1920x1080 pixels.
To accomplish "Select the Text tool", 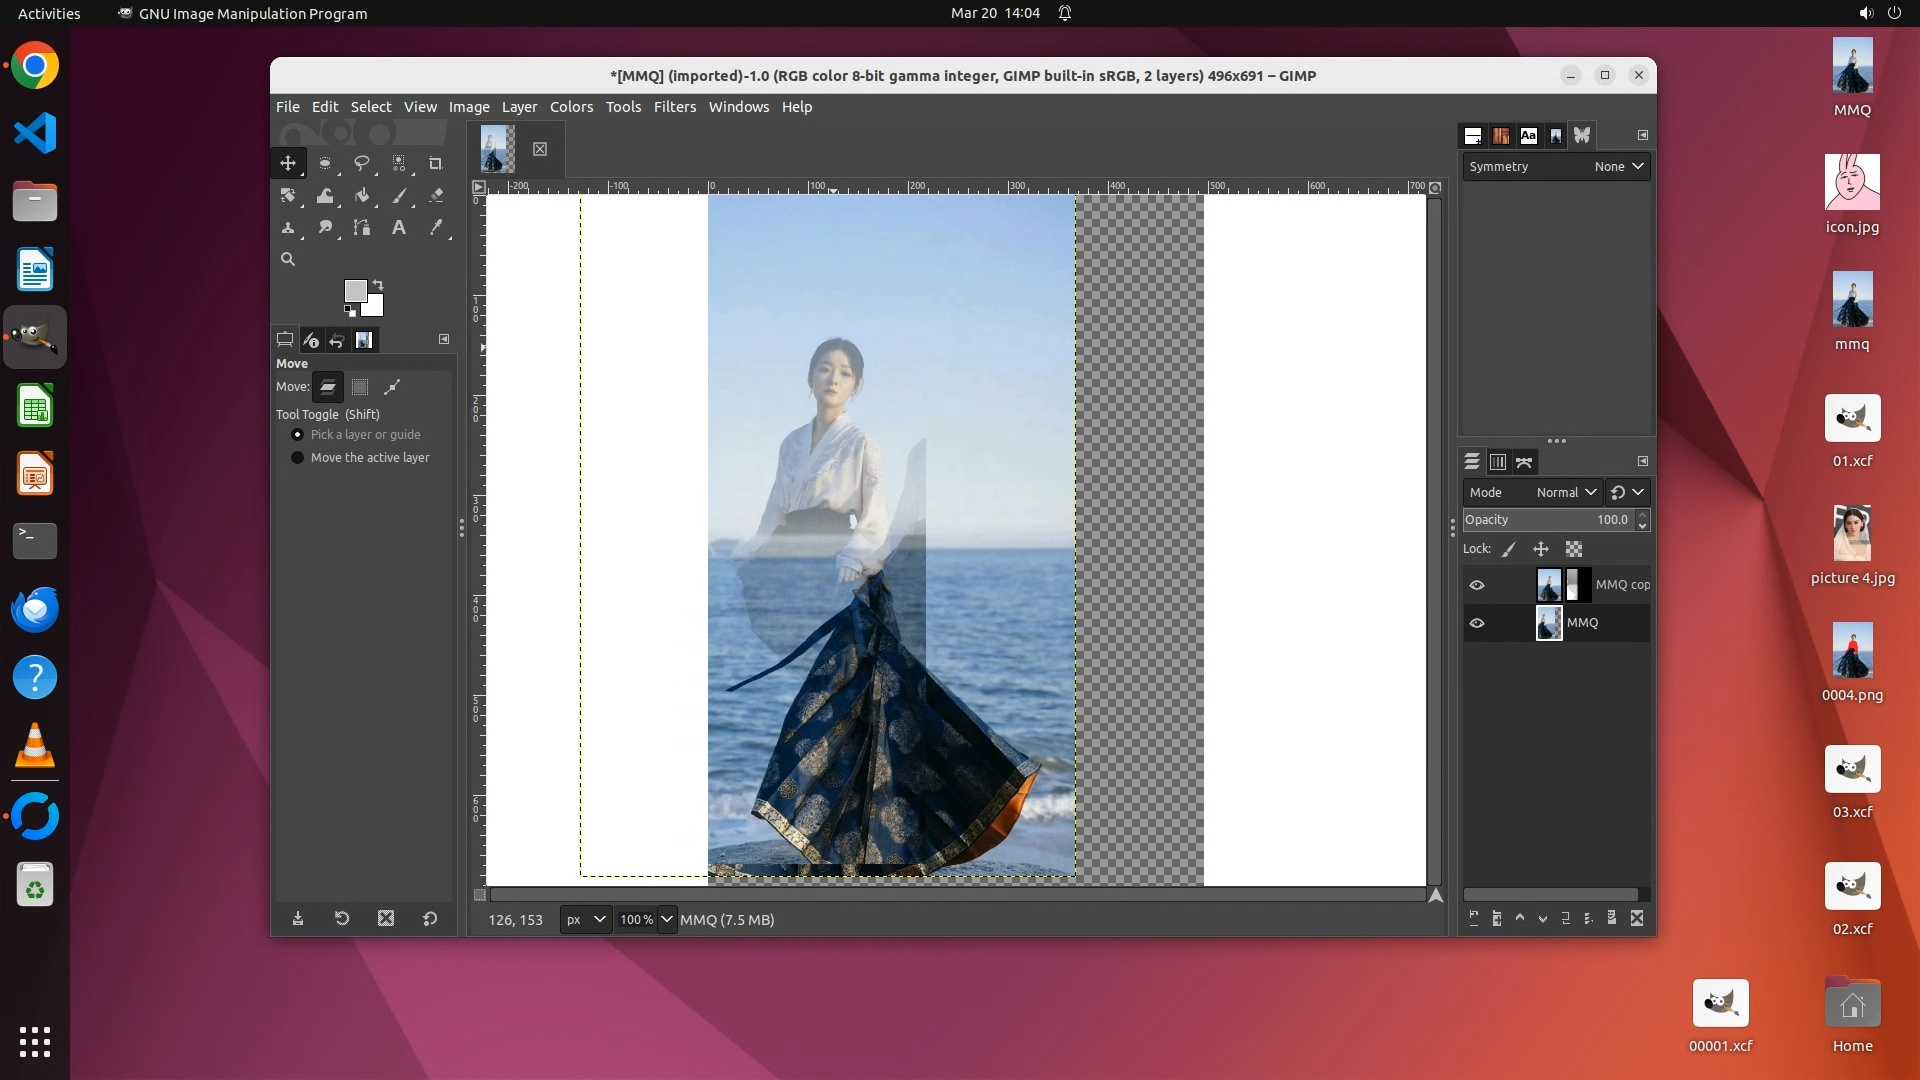I will pos(398,228).
